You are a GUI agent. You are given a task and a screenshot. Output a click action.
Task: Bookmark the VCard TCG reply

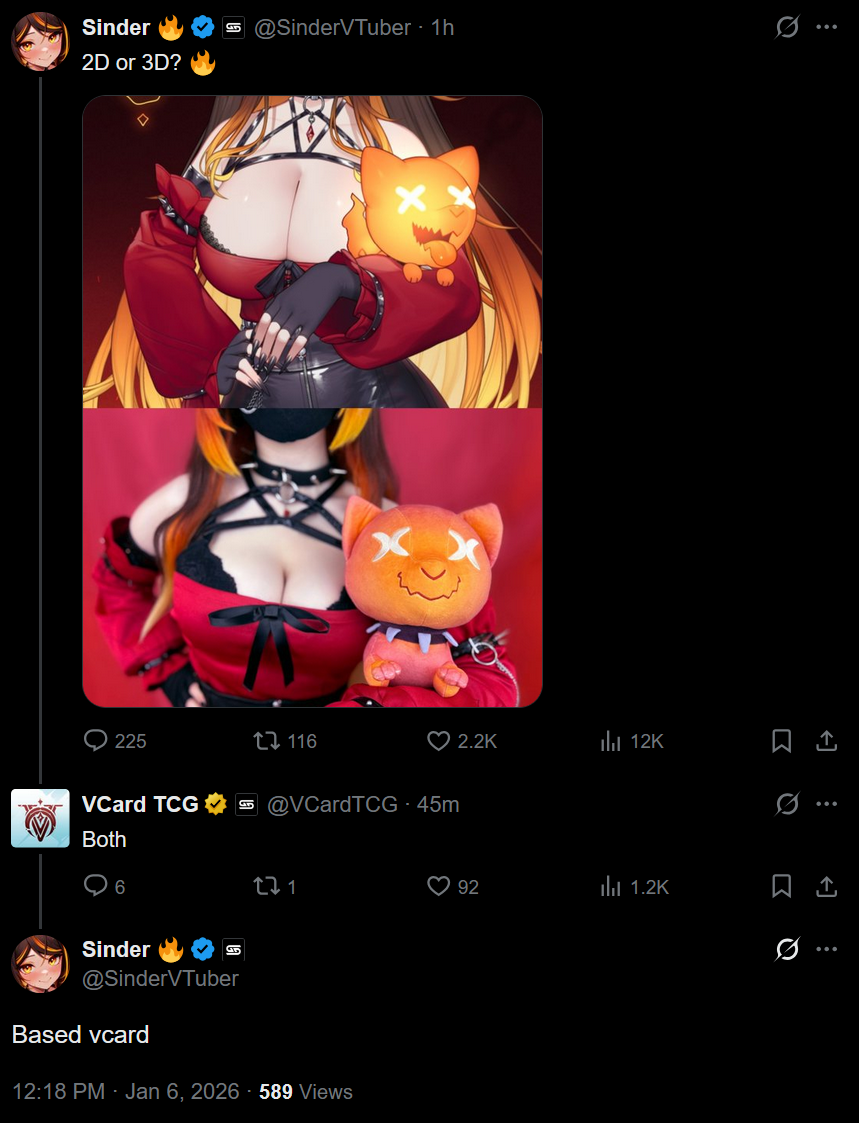(x=782, y=887)
